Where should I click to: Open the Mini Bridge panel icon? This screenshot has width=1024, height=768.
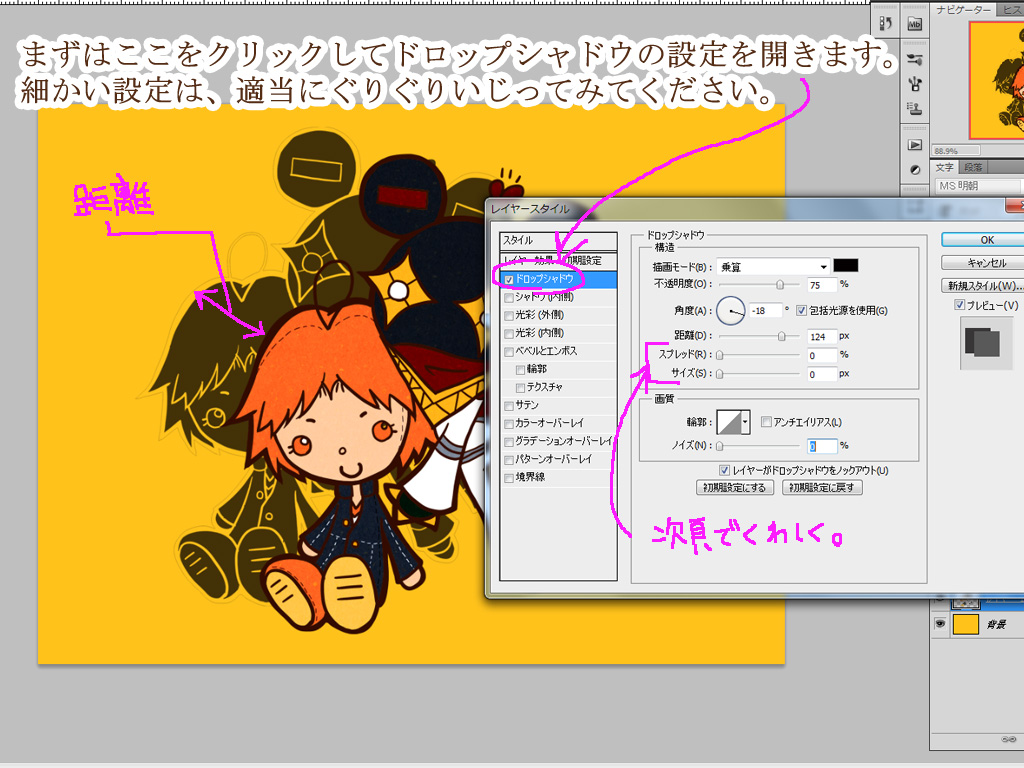pyautogui.click(x=914, y=23)
